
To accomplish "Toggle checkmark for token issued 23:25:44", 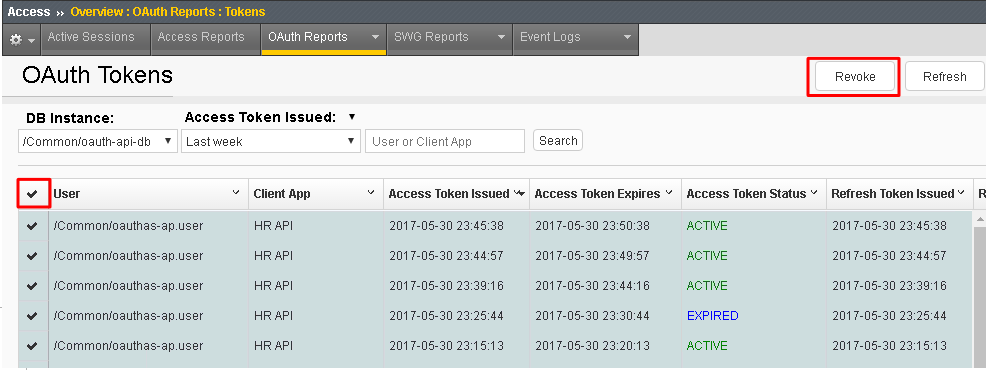I will click(32, 315).
